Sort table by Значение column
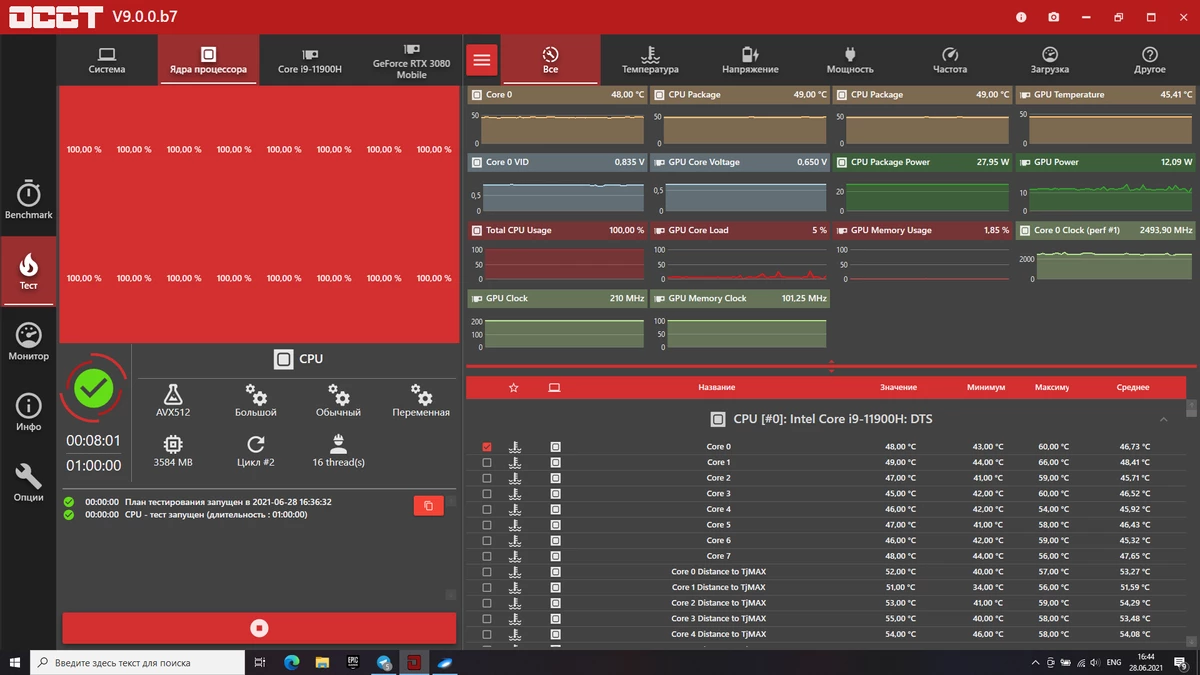 [898, 387]
